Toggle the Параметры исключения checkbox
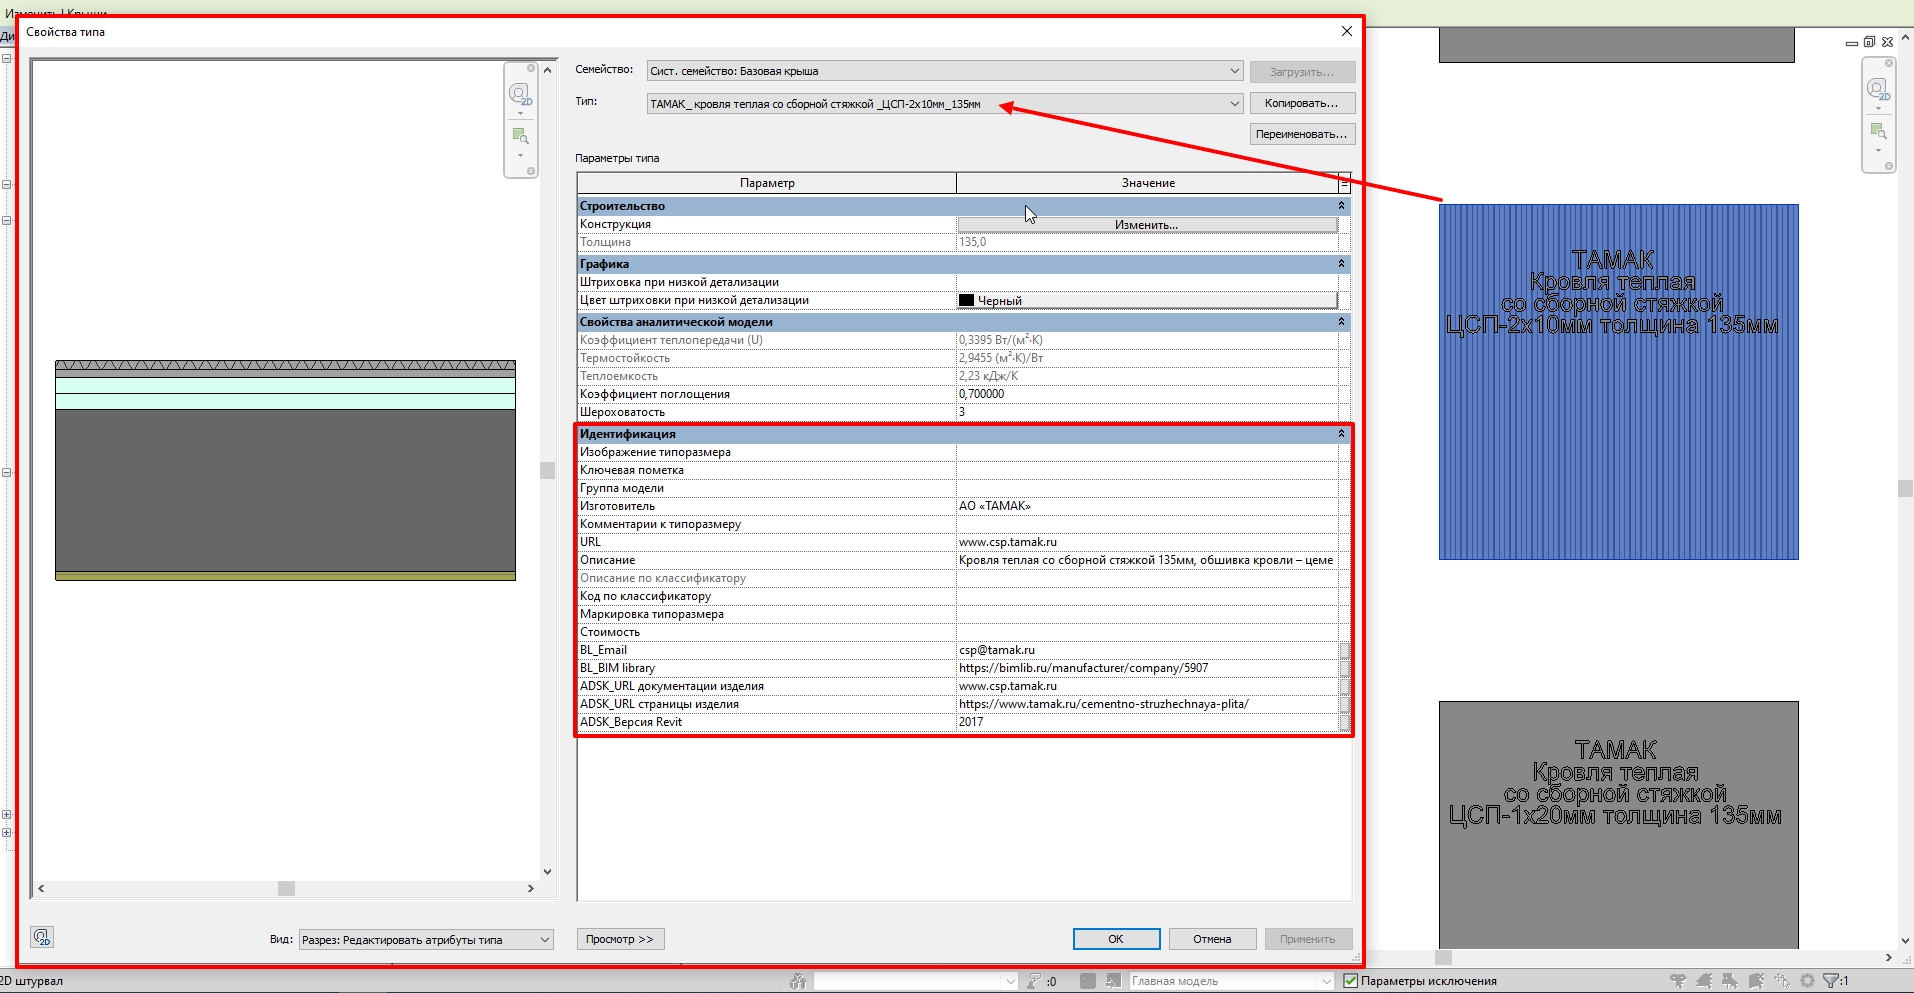 (x=1350, y=981)
